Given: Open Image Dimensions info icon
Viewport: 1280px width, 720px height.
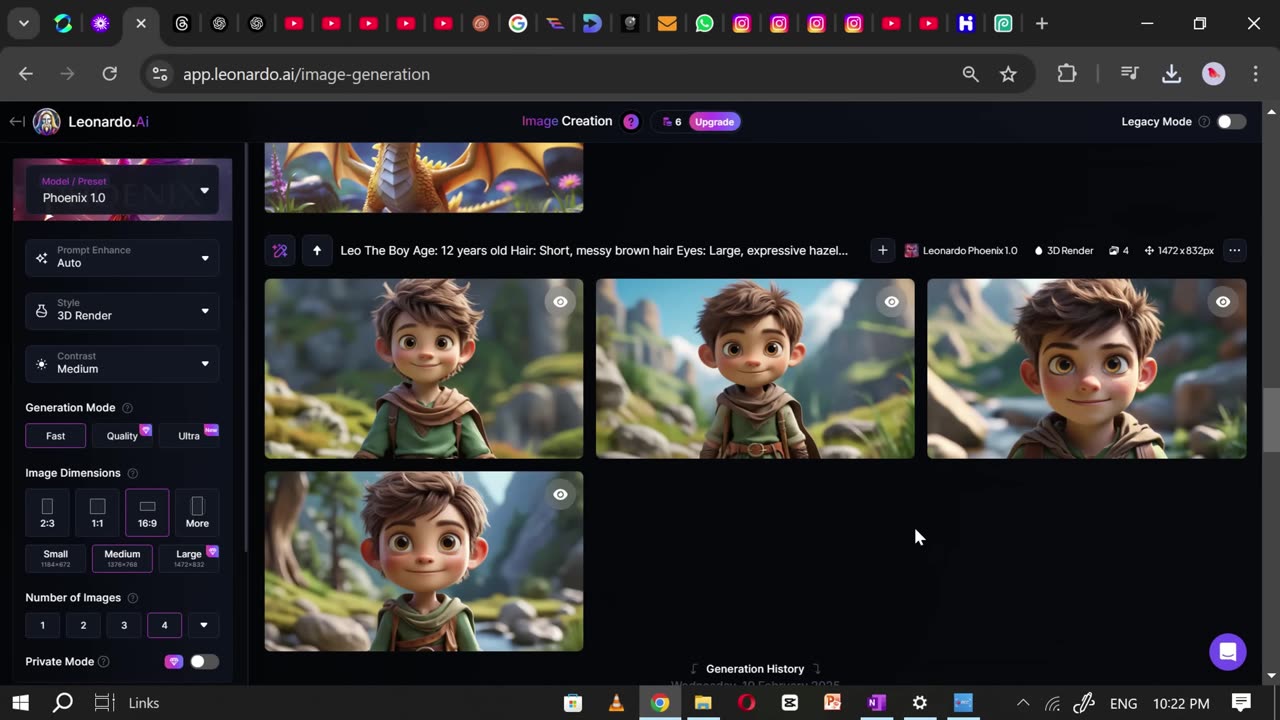Looking at the screenshot, I should (132, 473).
